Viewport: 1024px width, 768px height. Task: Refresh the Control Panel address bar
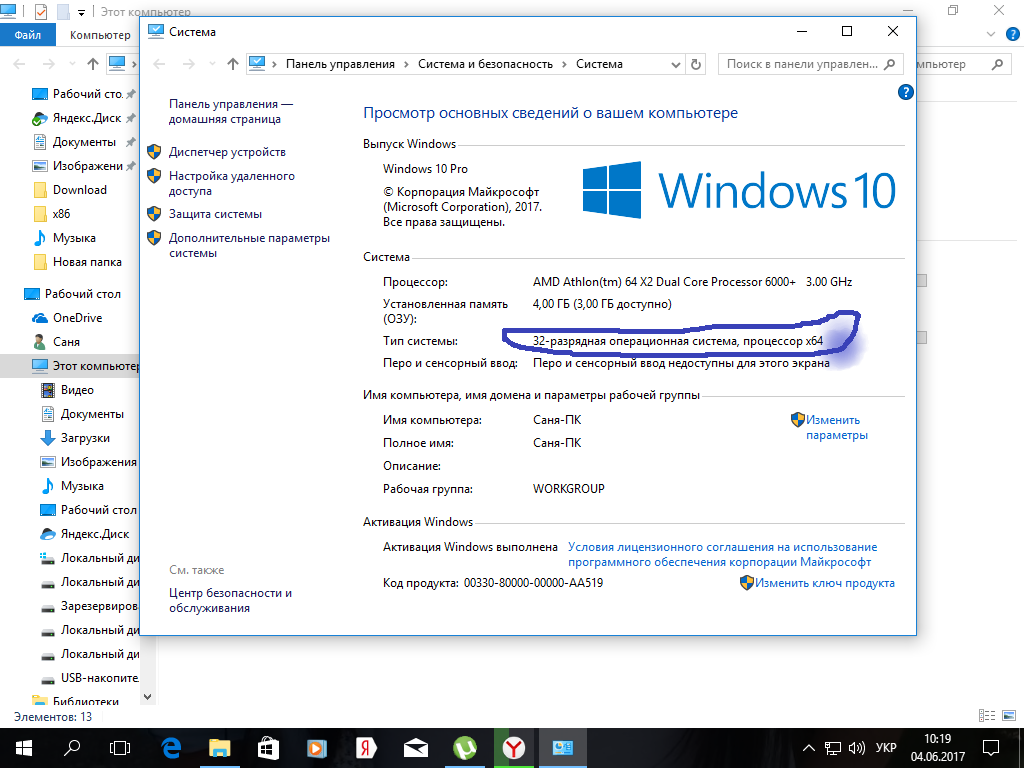[697, 64]
